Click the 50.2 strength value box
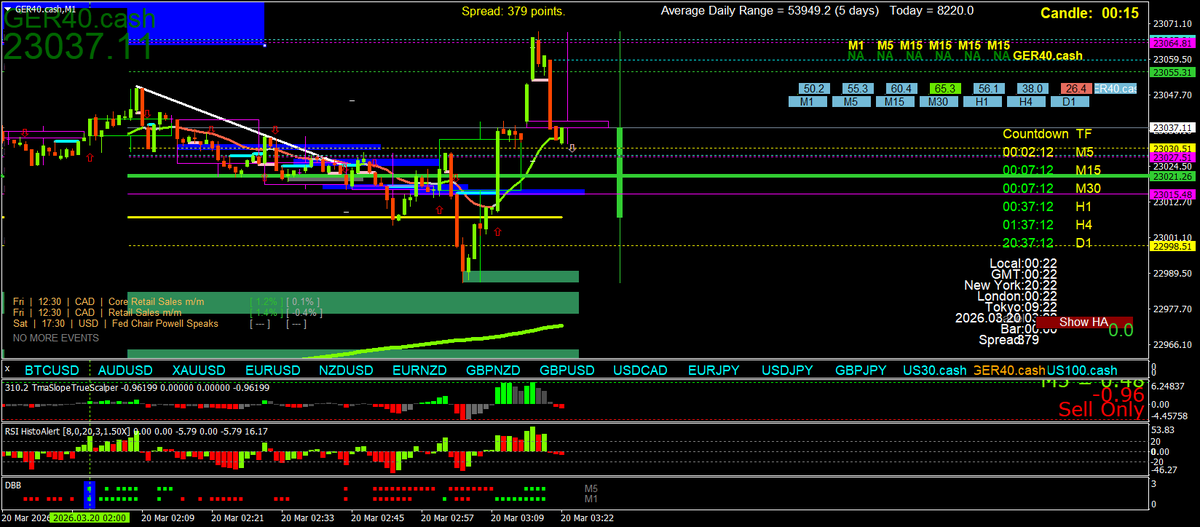Image resolution: width=1200 pixels, height=527 pixels. 815,89
